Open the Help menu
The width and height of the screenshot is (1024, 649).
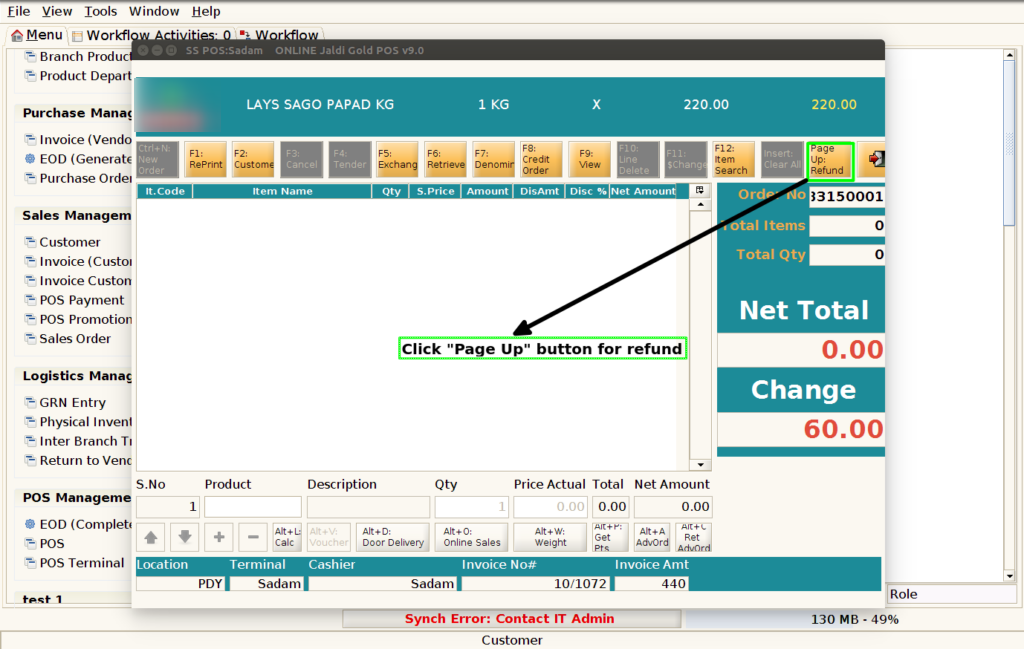(206, 11)
